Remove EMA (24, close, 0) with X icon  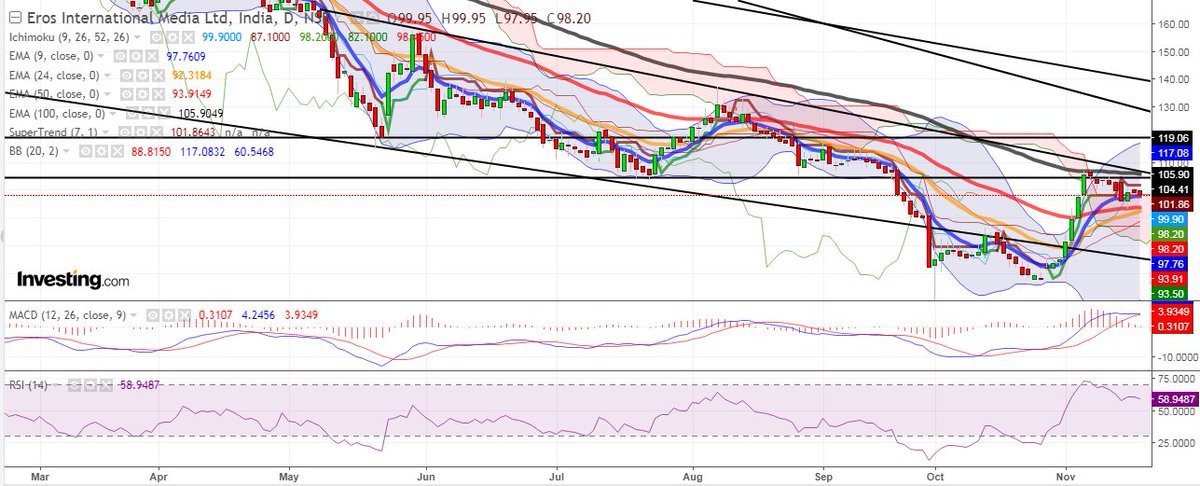pyautogui.click(x=158, y=75)
